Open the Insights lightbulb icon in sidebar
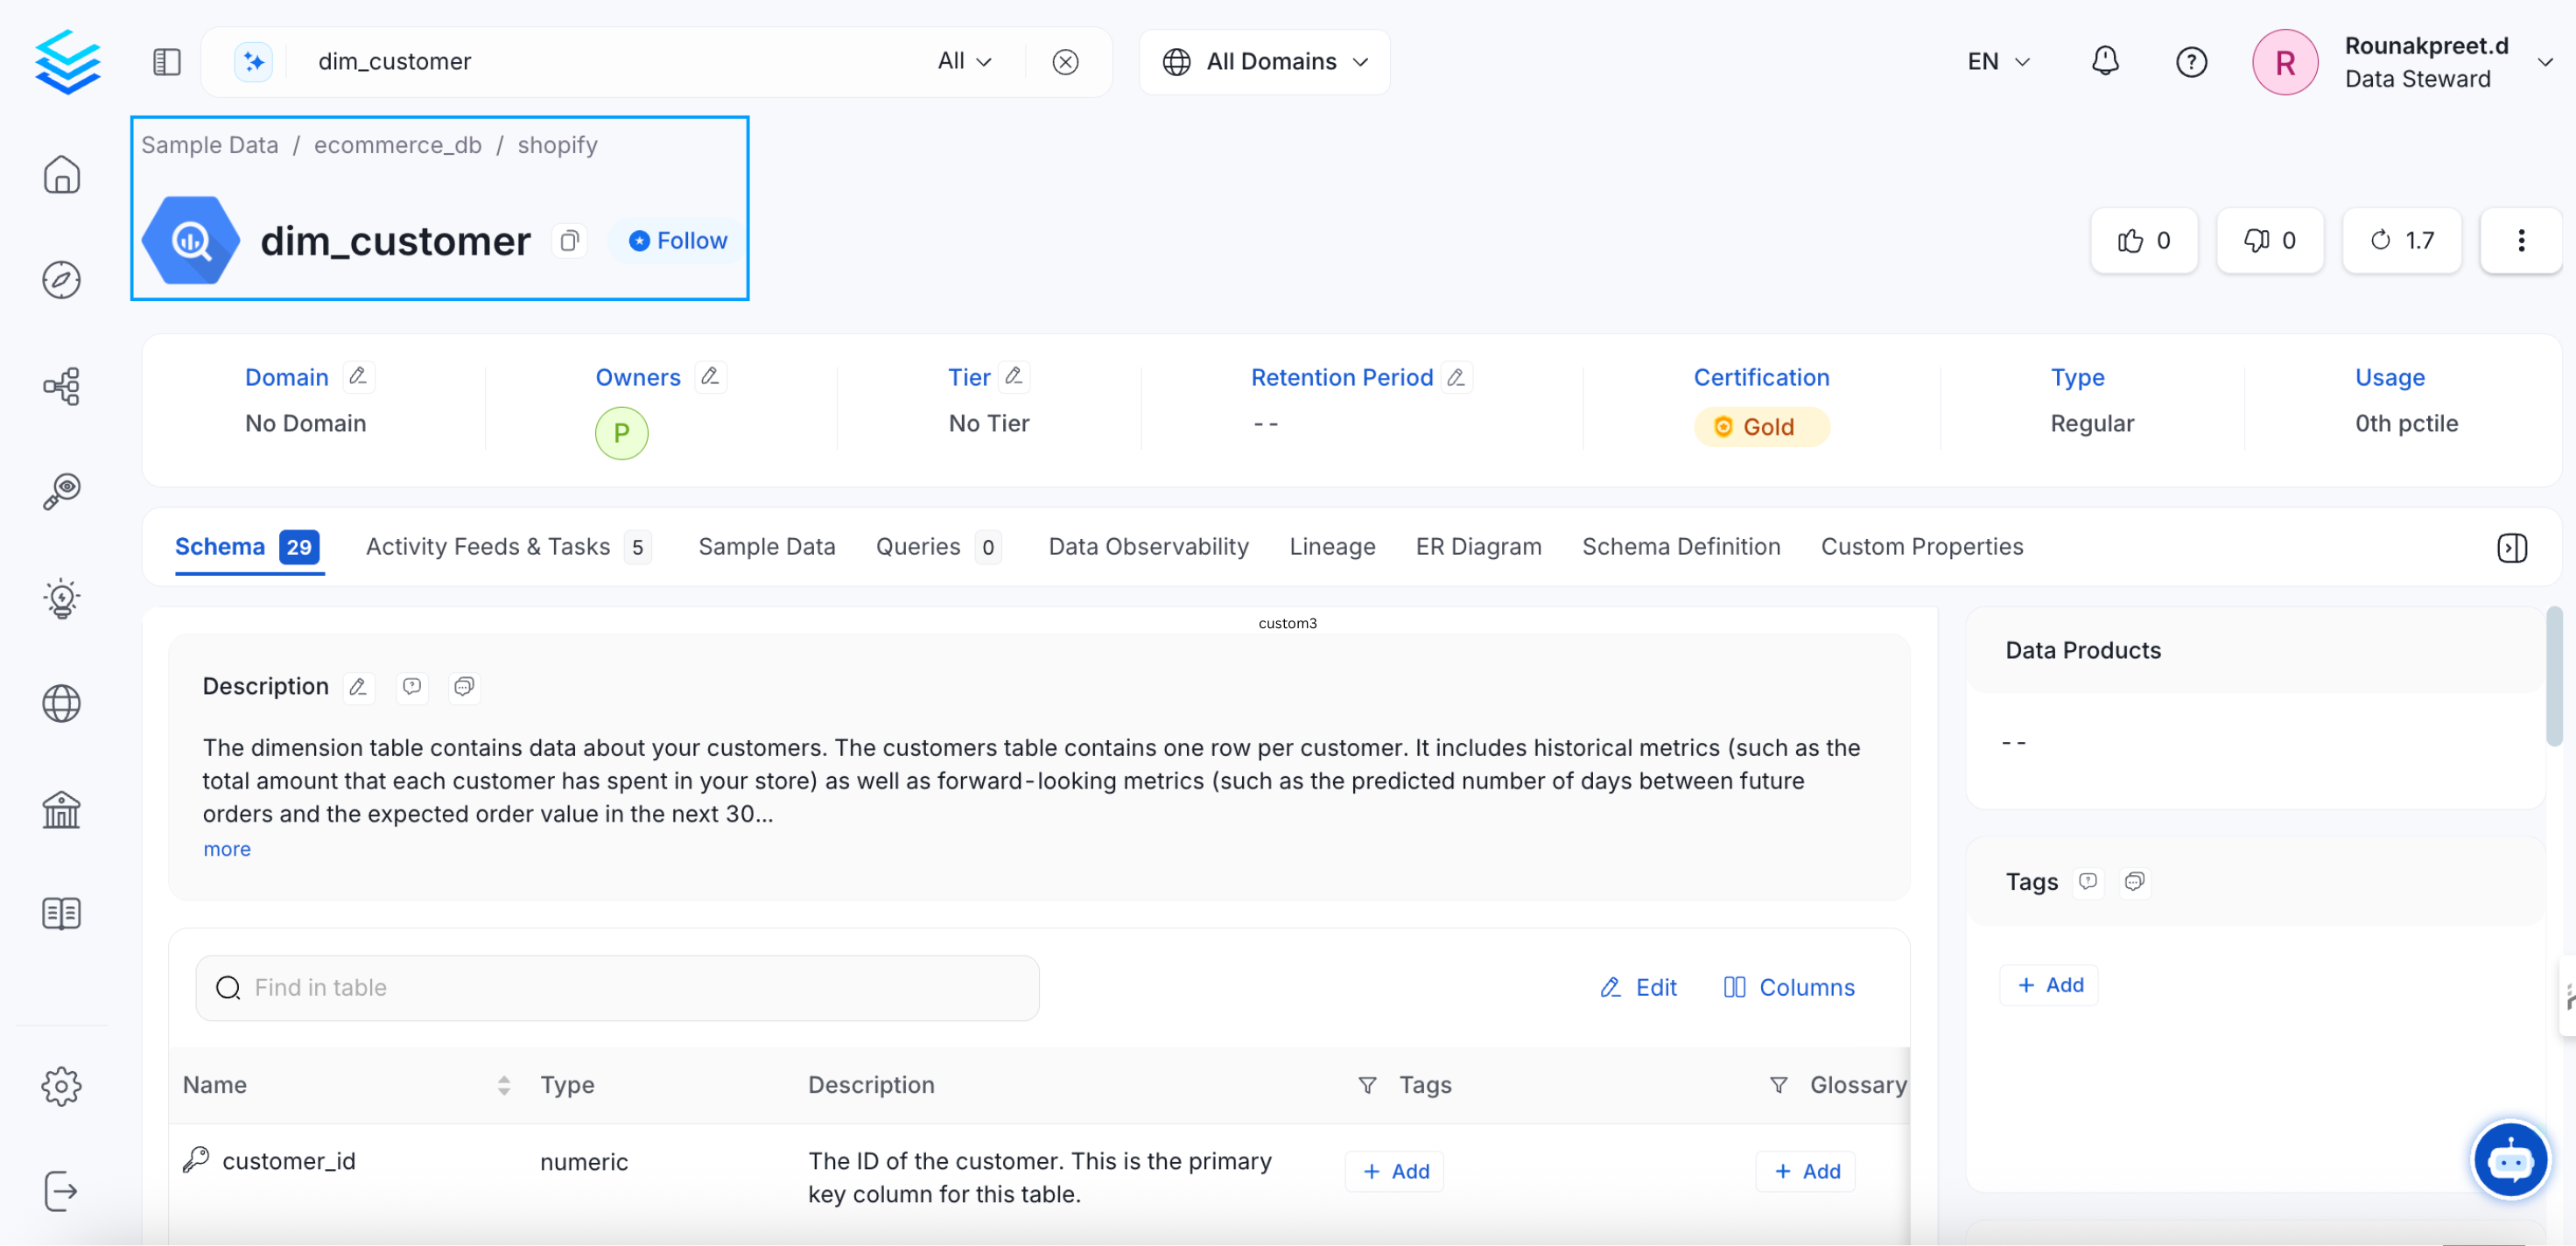This screenshot has height=1246, width=2576. pyautogui.click(x=62, y=598)
